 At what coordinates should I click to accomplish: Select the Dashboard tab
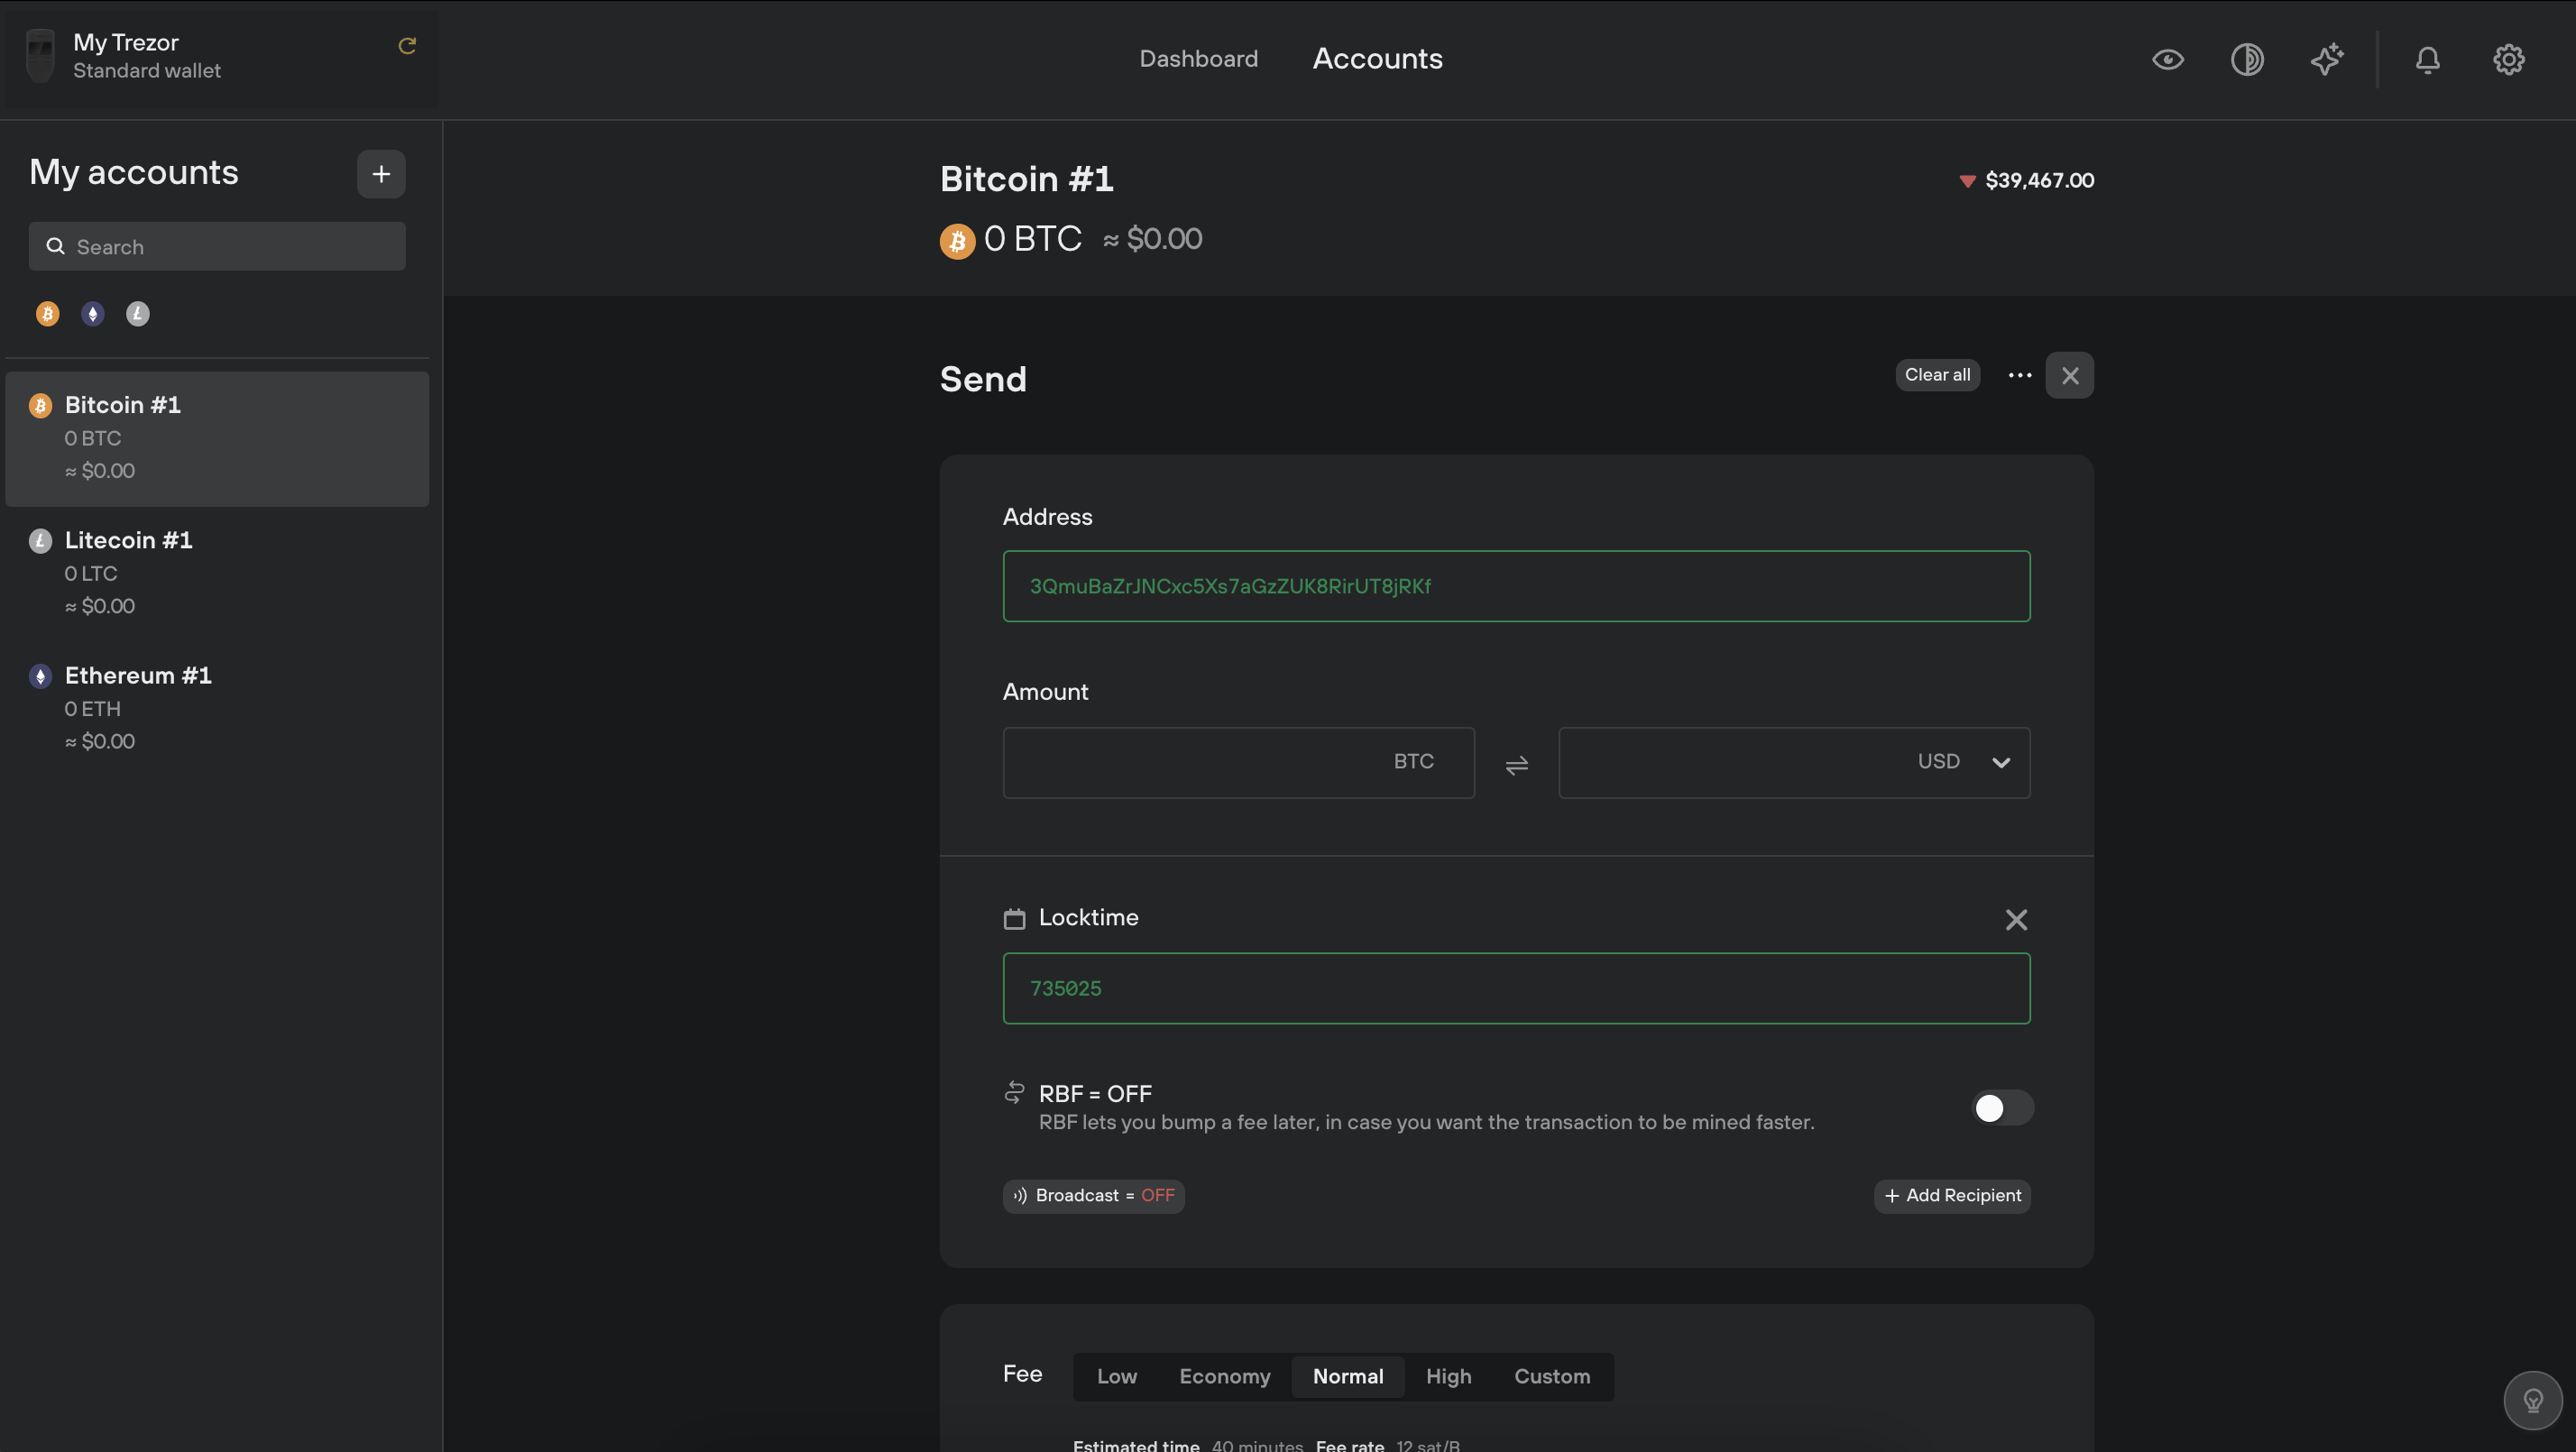coord(1198,59)
